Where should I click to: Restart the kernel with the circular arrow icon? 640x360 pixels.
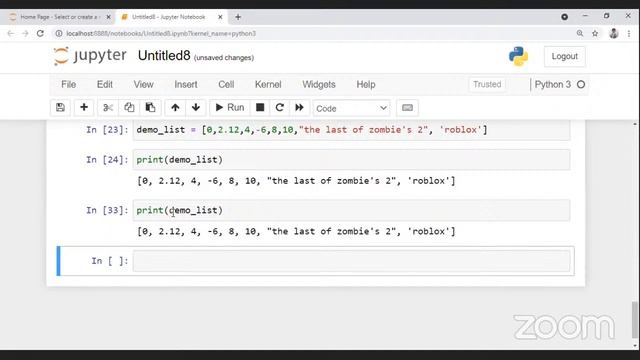point(280,108)
